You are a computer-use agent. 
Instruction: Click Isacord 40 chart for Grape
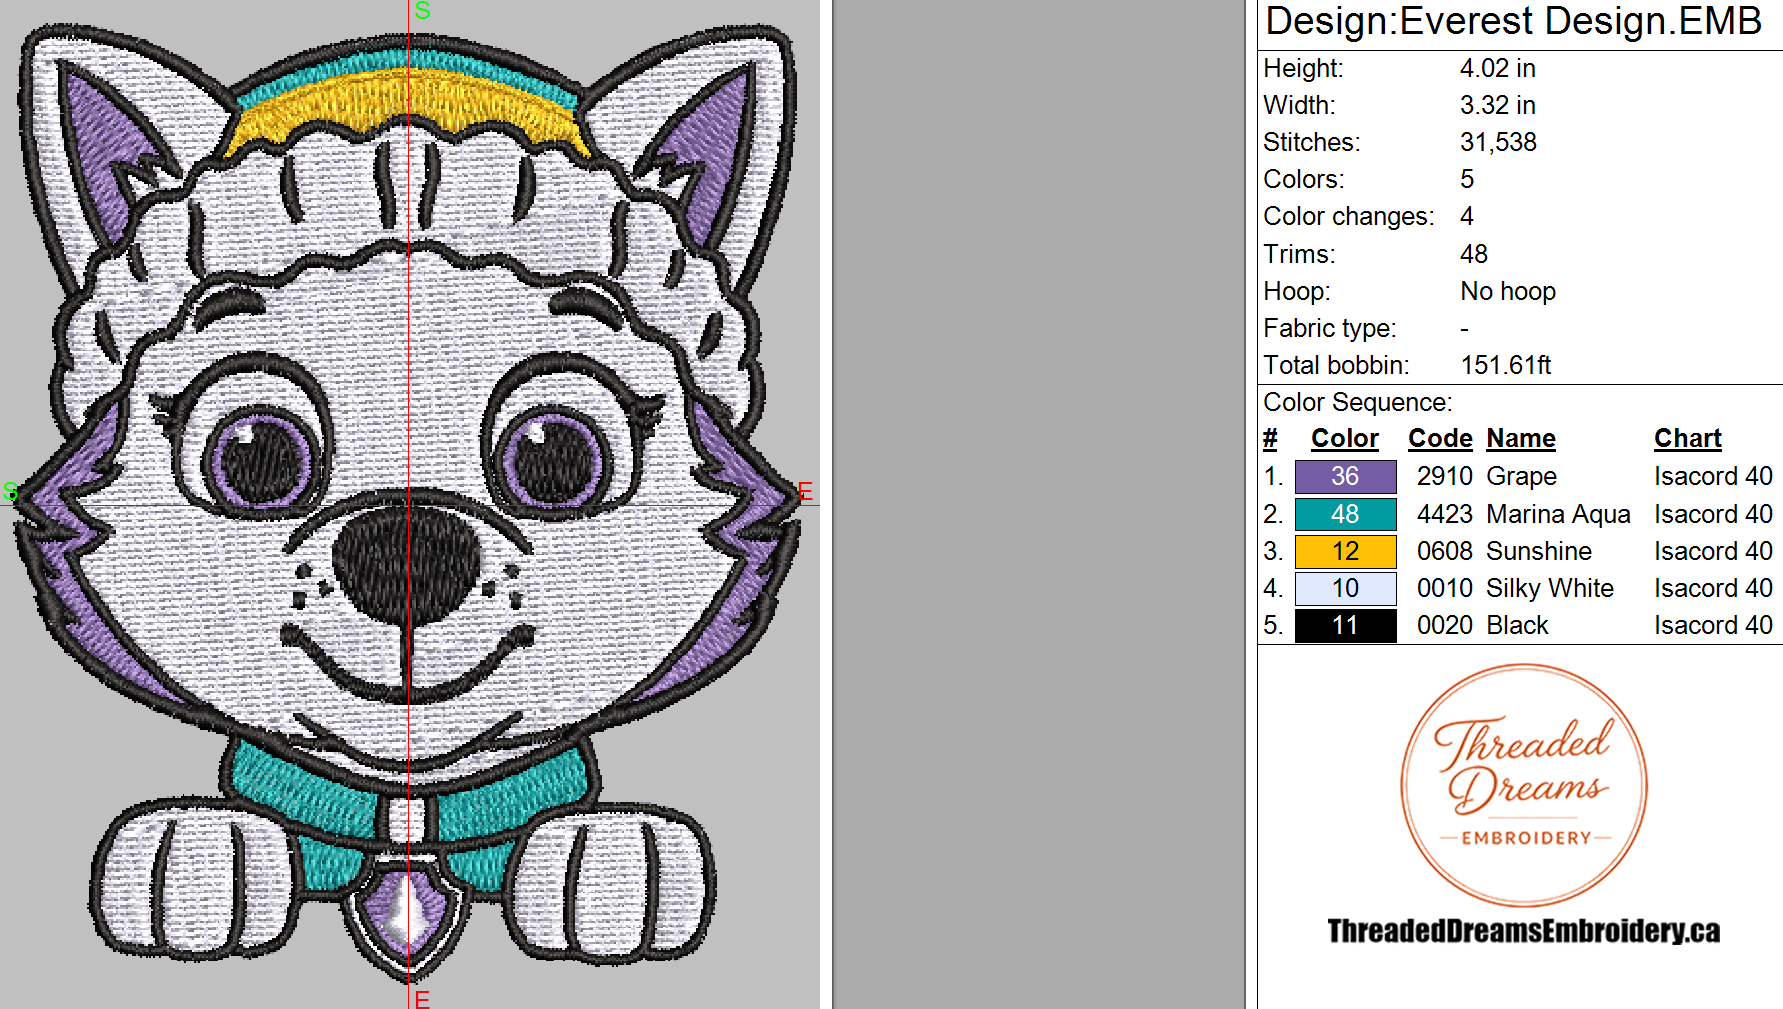pos(1713,476)
